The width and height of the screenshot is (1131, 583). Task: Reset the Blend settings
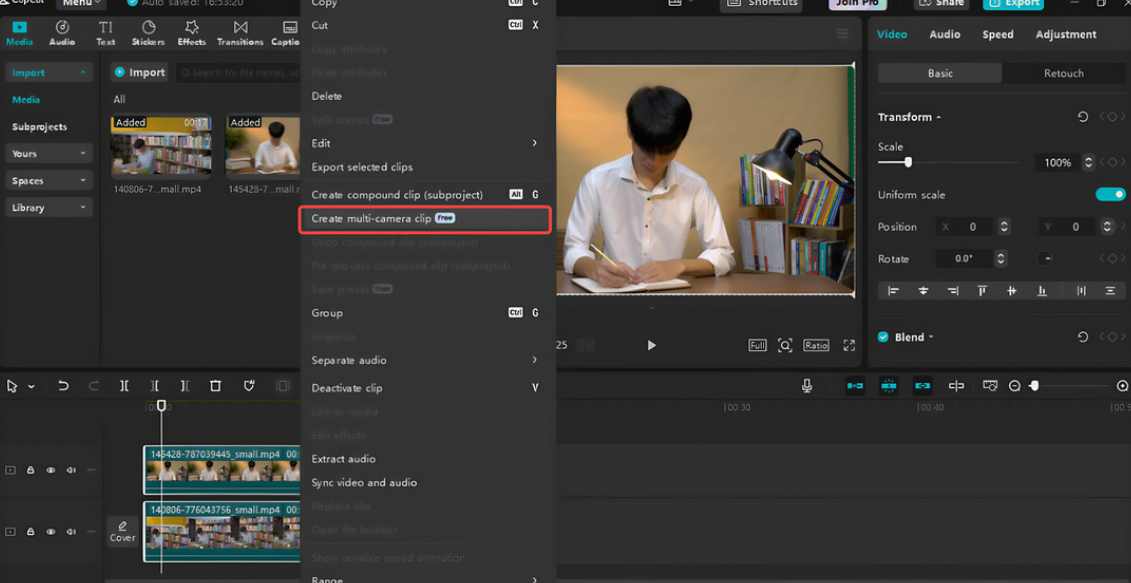1083,337
